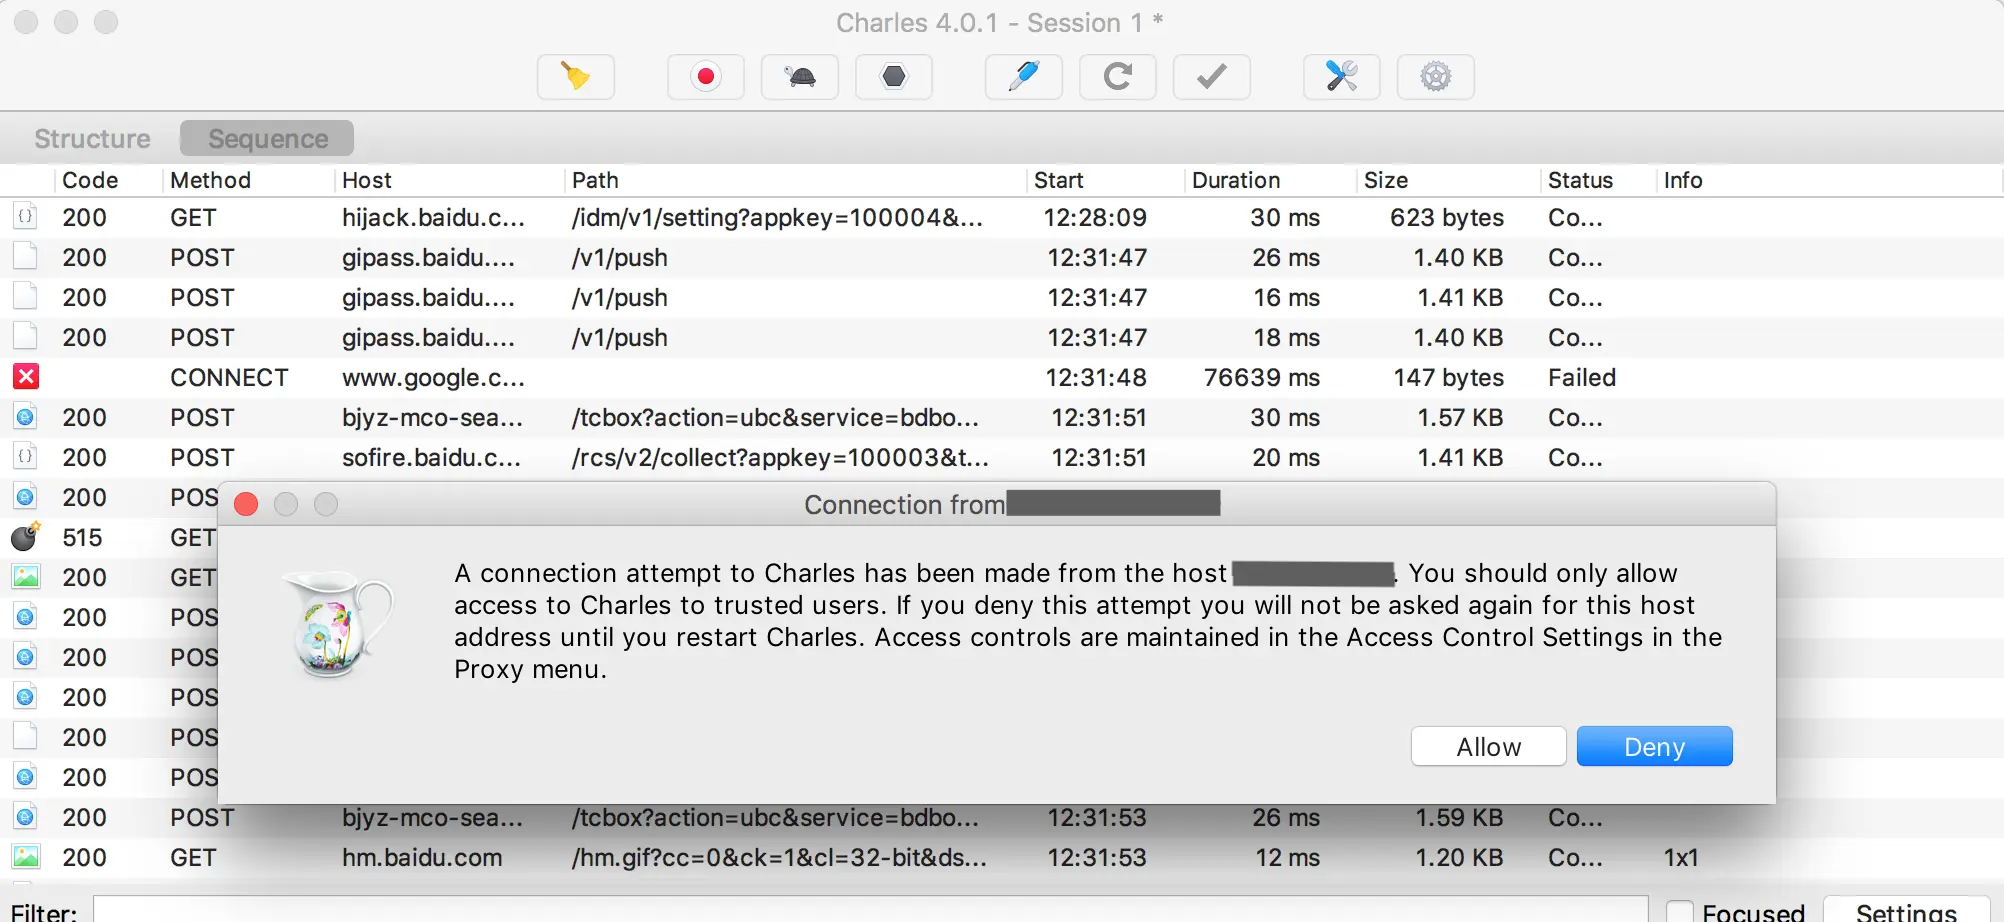2004x922 pixels.
Task: Click the /idm/v1/setting?appkey path cell
Action: tap(777, 217)
